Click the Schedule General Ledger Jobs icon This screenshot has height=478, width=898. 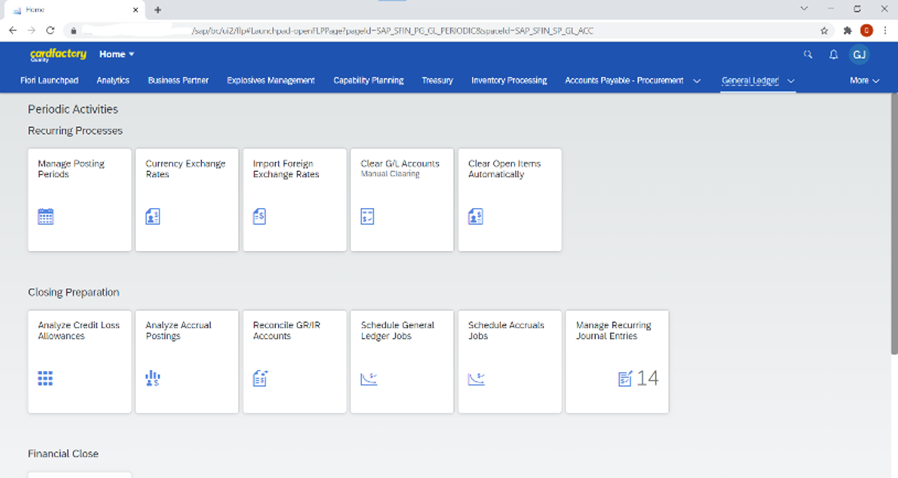tap(369, 379)
